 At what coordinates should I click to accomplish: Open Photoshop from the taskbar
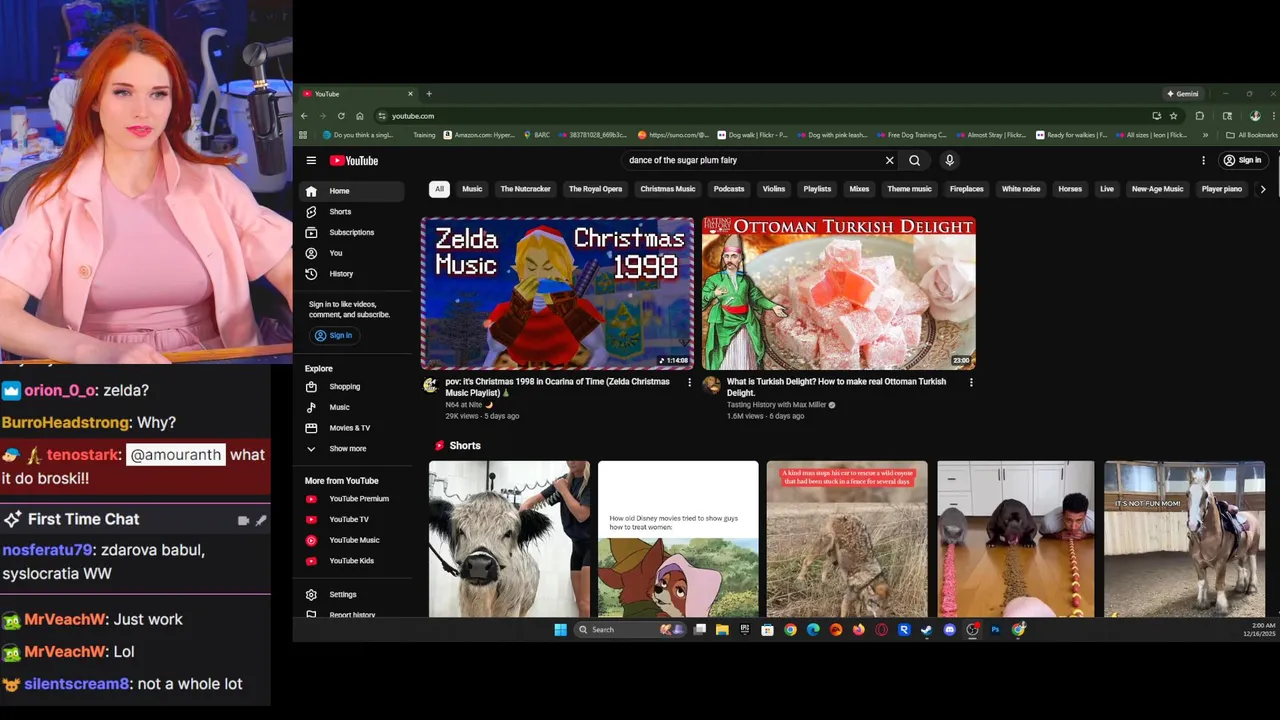[995, 630]
